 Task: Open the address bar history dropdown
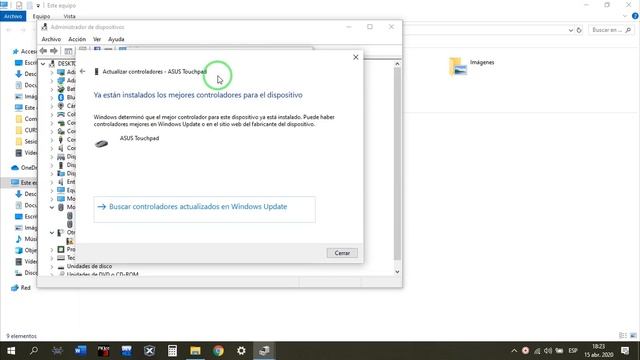tap(571, 30)
